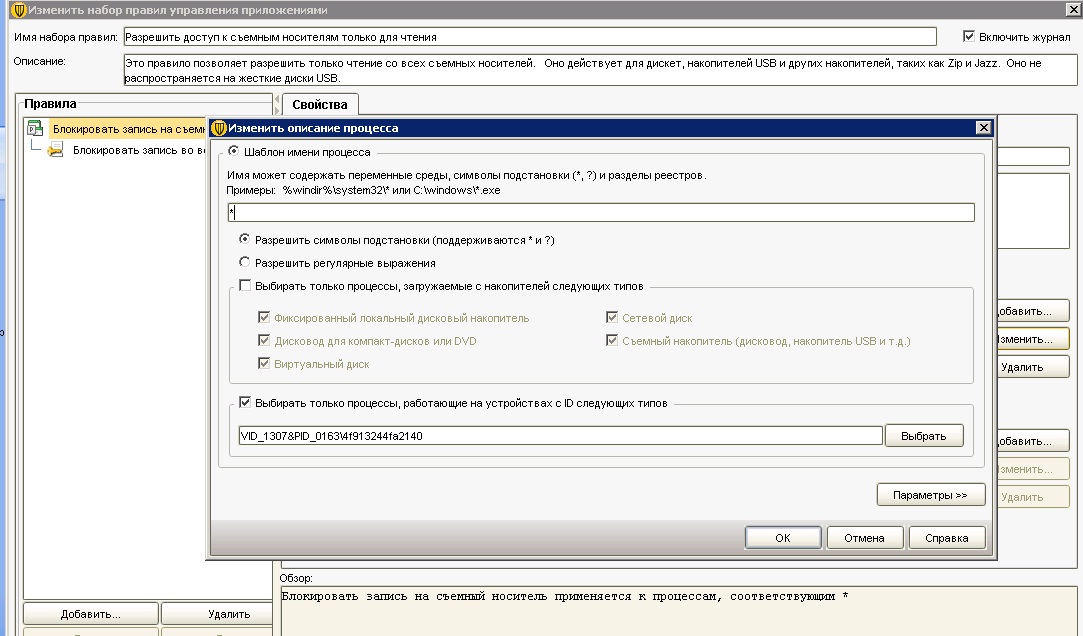Select 'Блокировать запись на съемн' rule row
The image size is (1083, 636).
point(127,129)
